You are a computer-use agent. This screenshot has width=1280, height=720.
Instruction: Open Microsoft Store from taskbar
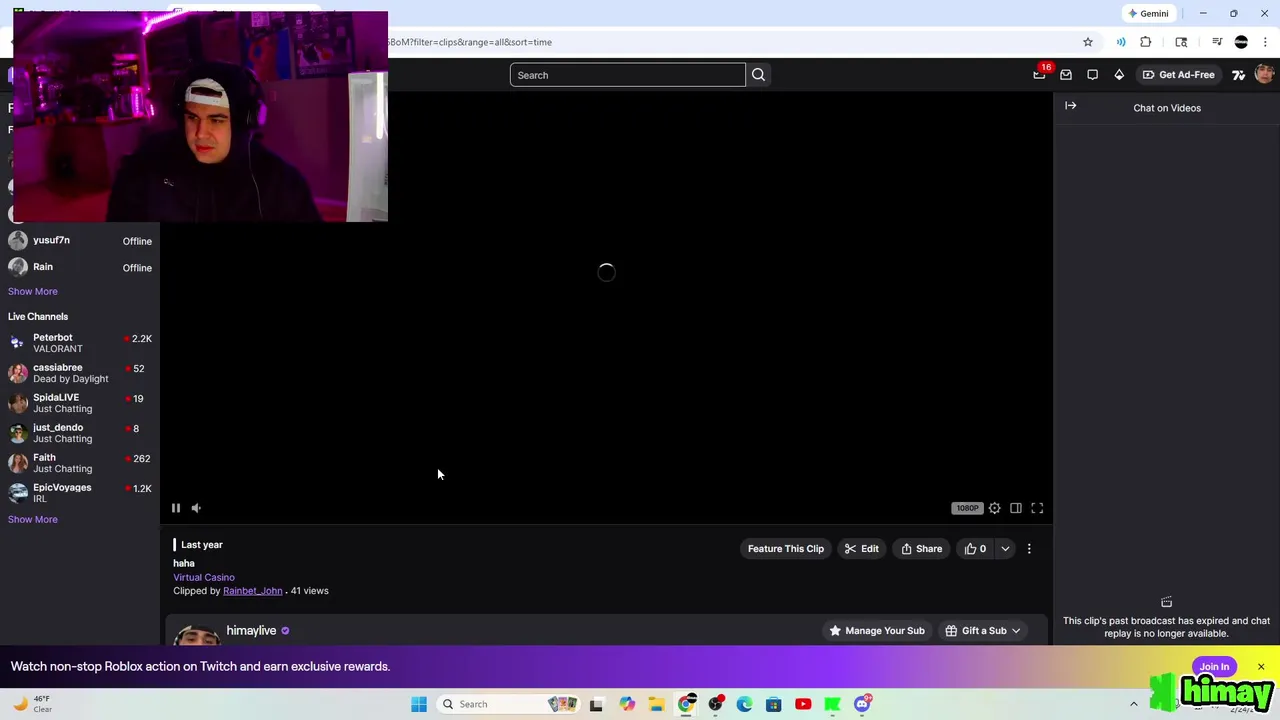point(773,704)
